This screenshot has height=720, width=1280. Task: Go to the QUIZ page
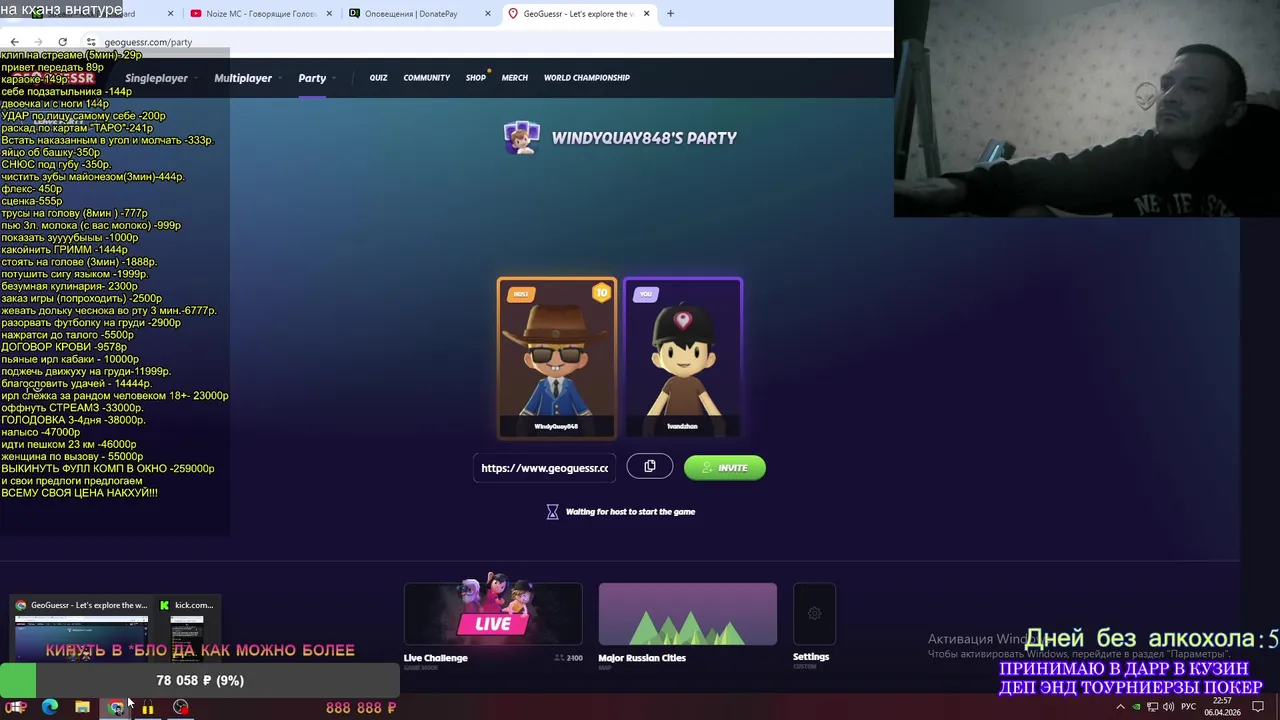pyautogui.click(x=378, y=78)
